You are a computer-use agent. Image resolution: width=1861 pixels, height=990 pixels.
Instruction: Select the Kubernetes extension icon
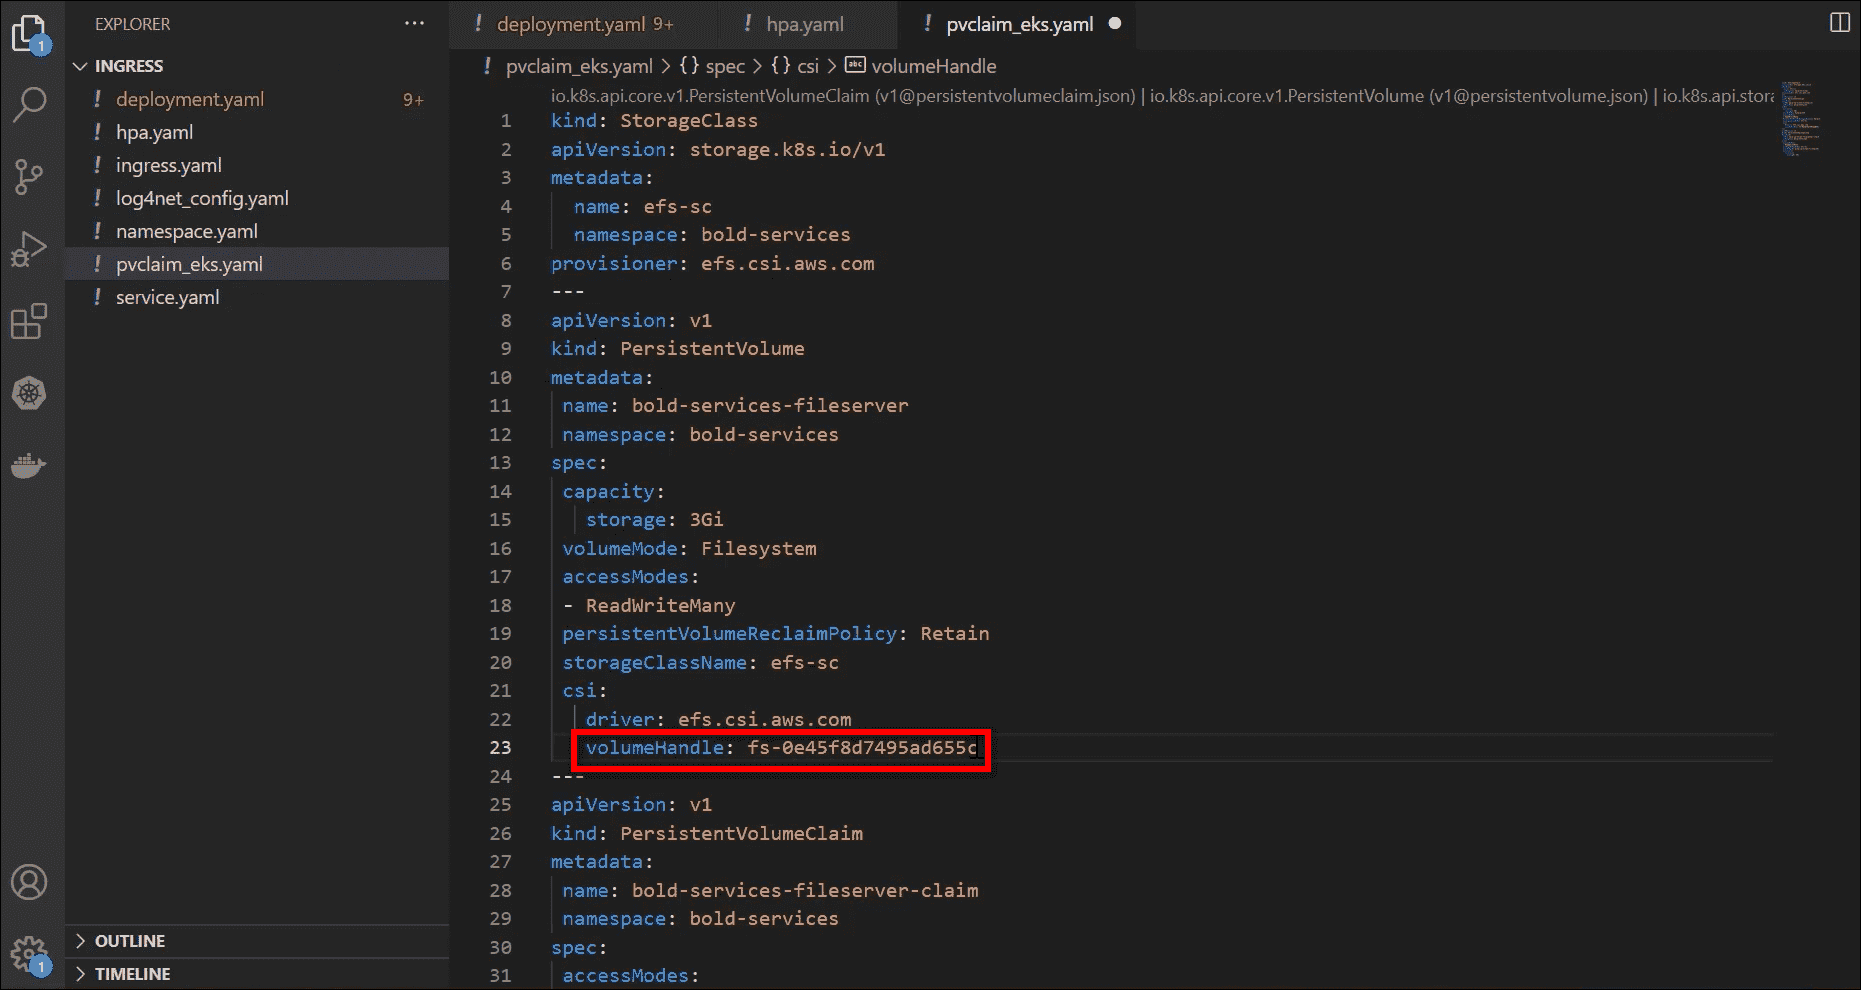[30, 393]
